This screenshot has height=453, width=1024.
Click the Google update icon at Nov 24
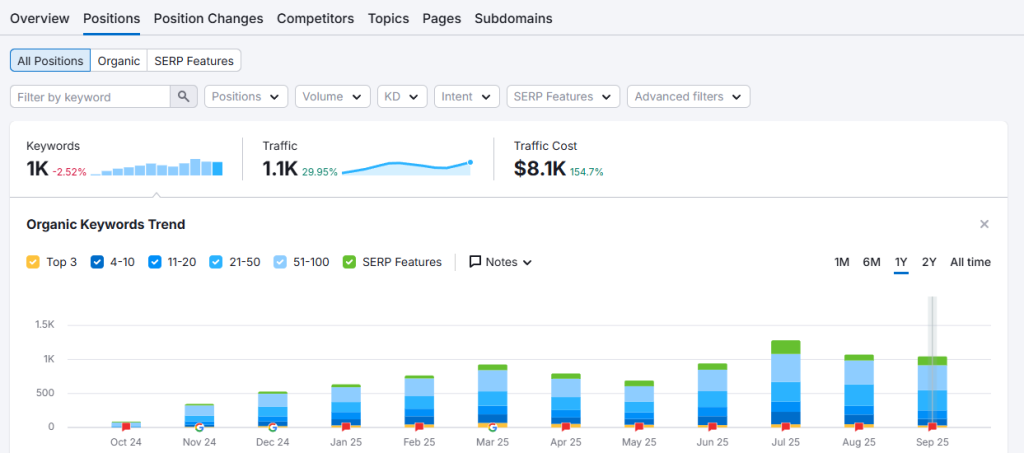tap(199, 427)
